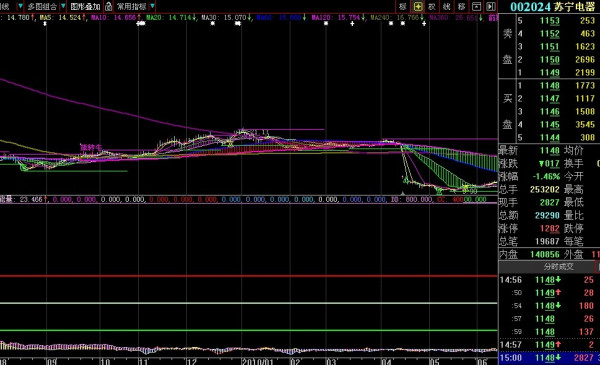Open the leftmost toolbar dropdown arrow
Viewport: 600px width, 365px height.
coord(20,6)
